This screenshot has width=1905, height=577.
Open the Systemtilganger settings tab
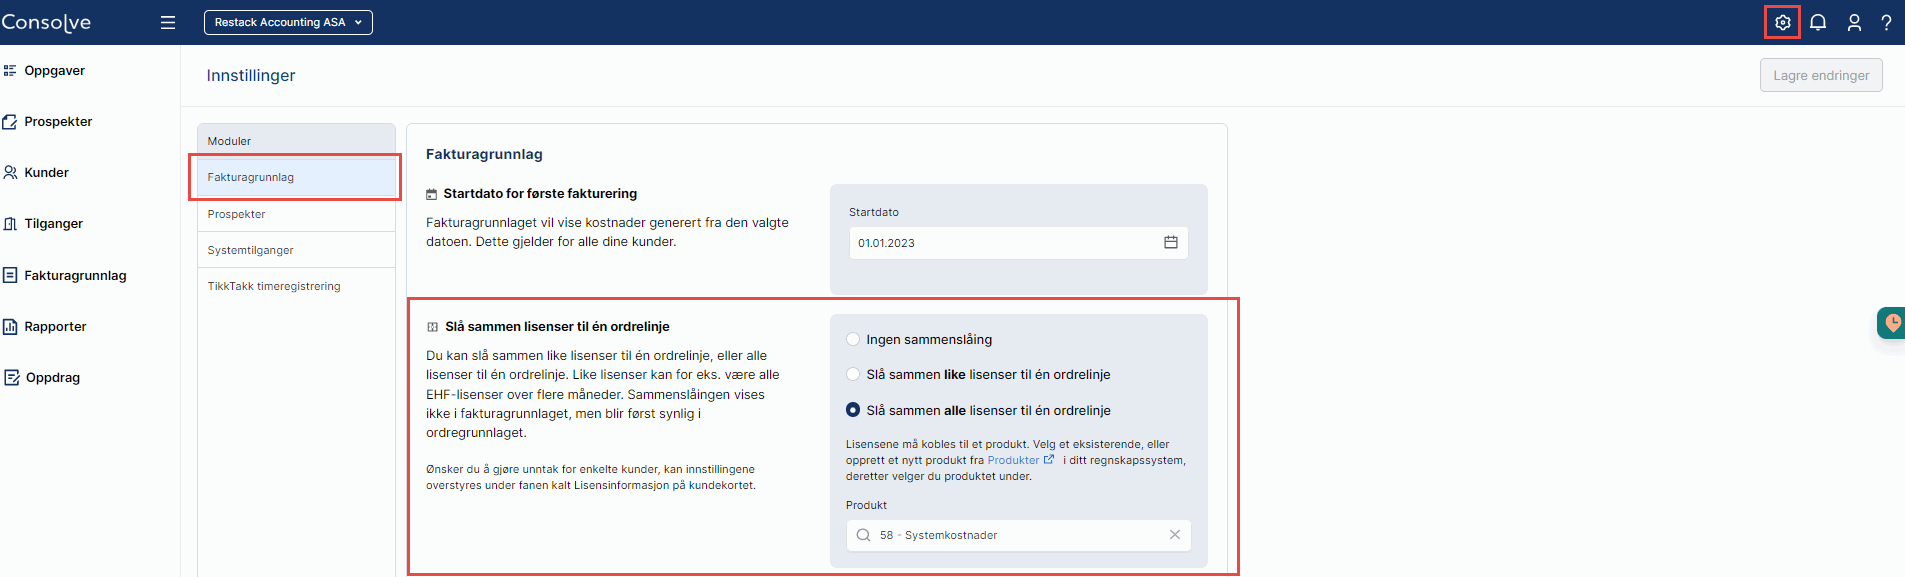point(251,250)
